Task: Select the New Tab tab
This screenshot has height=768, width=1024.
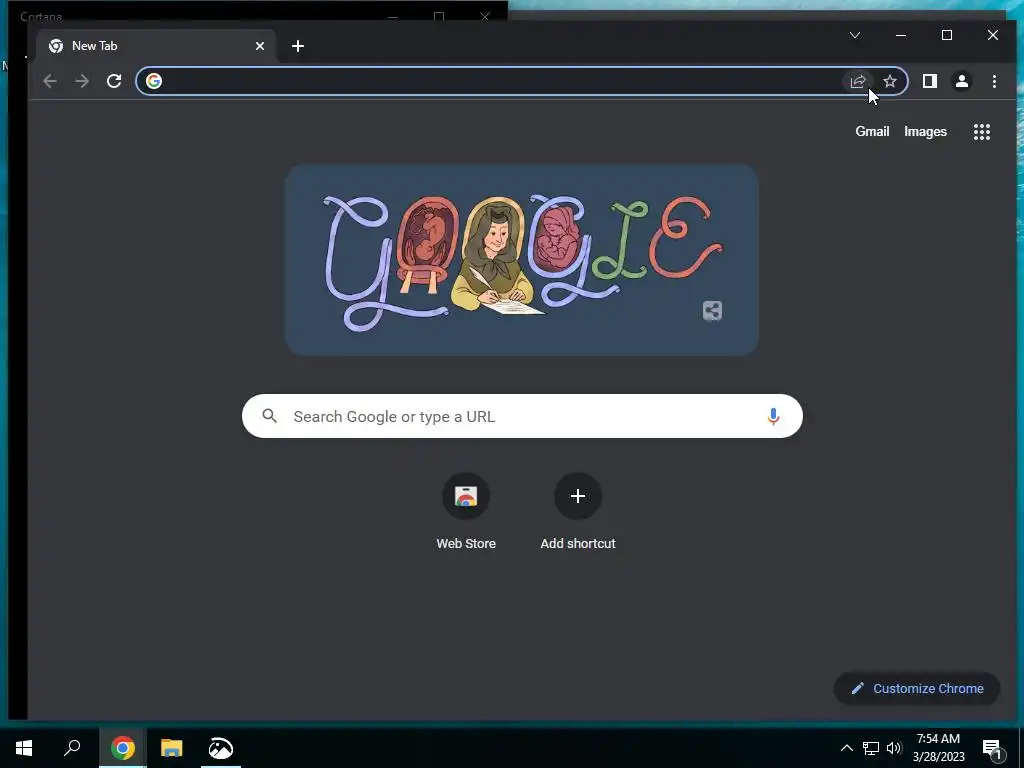Action: [x=157, y=46]
